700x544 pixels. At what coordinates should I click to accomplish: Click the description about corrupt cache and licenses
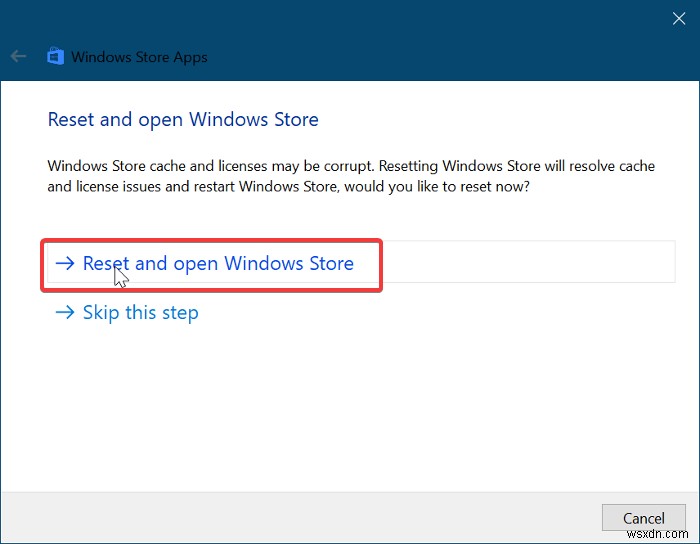point(351,176)
